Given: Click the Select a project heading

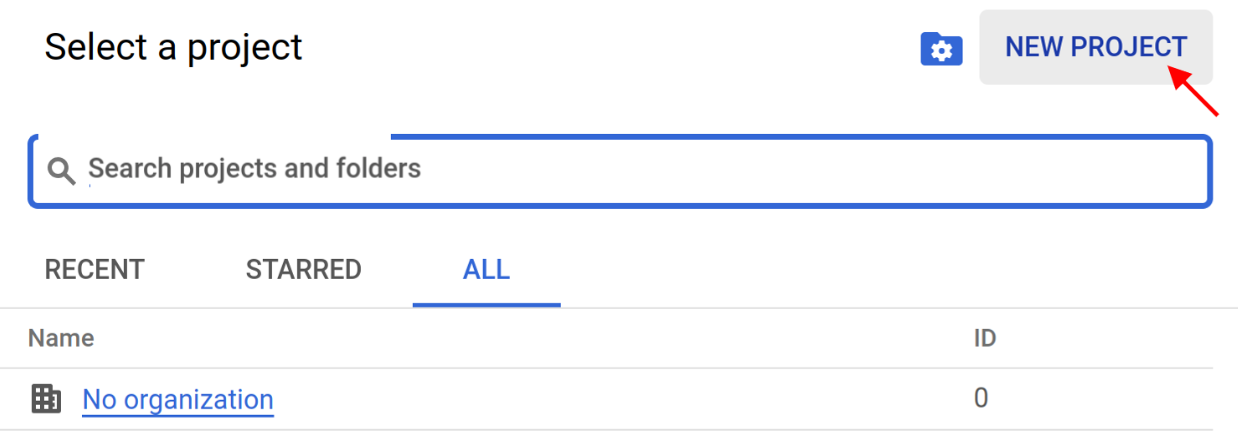Looking at the screenshot, I should point(173,48).
